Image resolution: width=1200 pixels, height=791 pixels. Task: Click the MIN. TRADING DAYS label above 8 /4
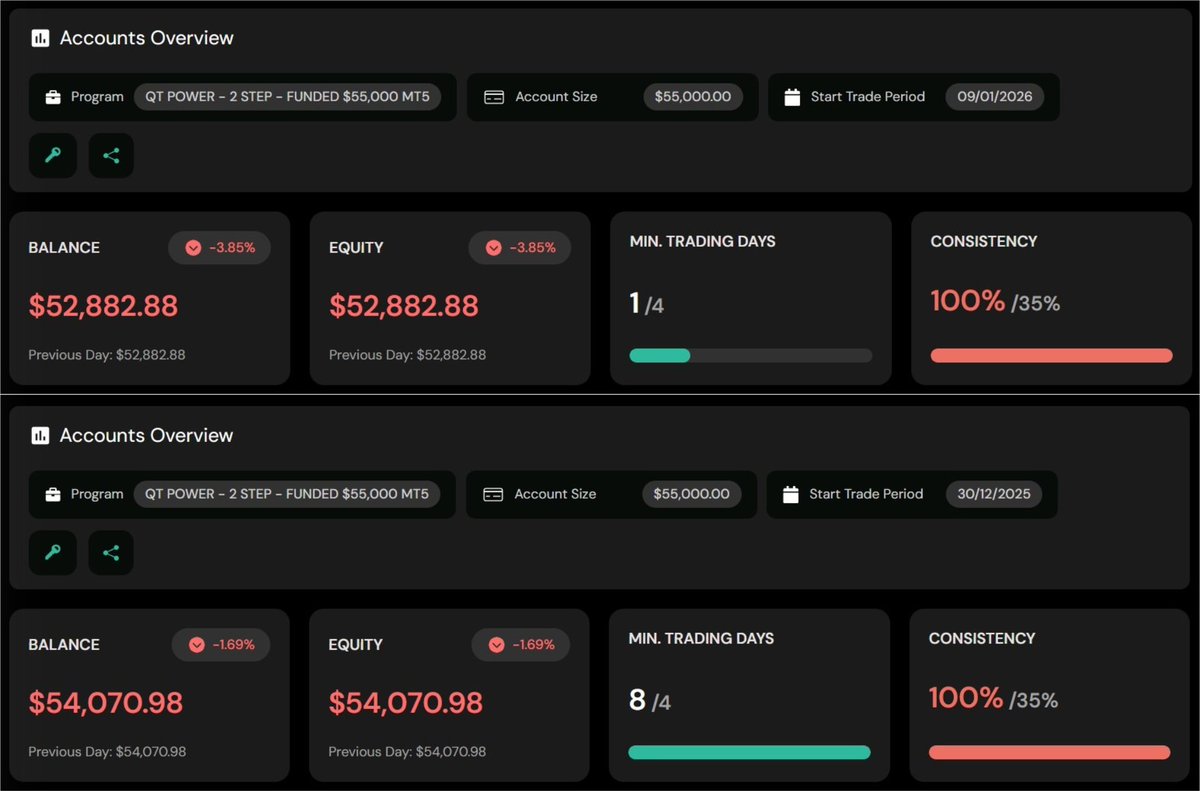(x=701, y=638)
